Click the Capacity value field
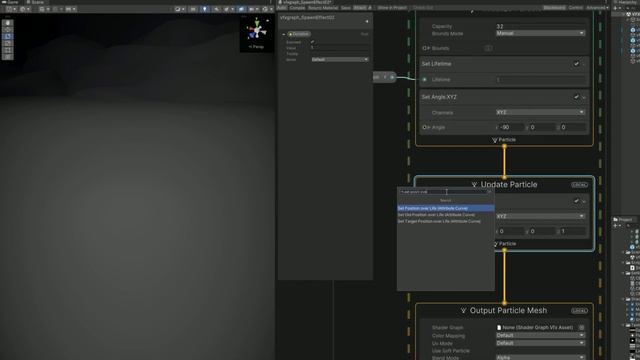 (x=540, y=26)
